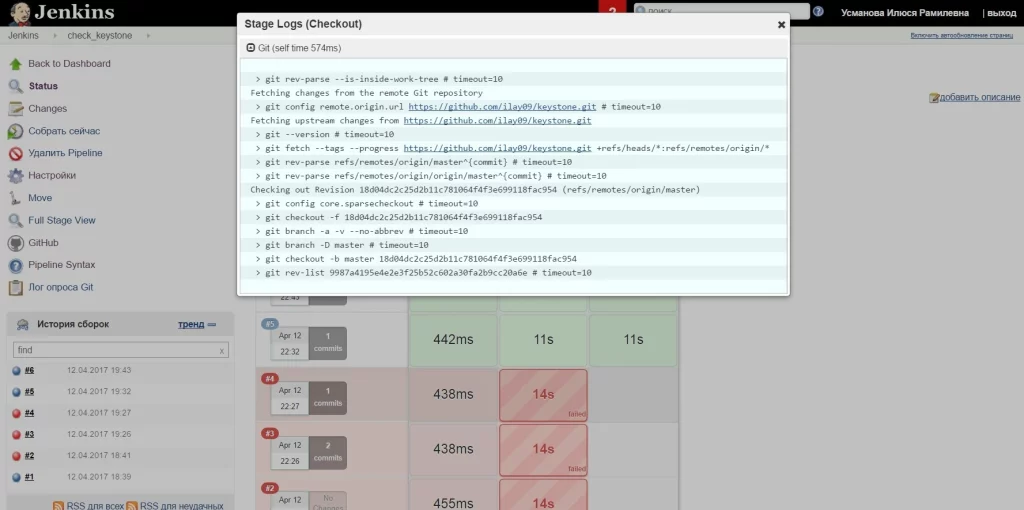Open the Jenkins breadcrumb dropdown arrow
Screen dimensions: 1024x510
(x=55, y=36)
